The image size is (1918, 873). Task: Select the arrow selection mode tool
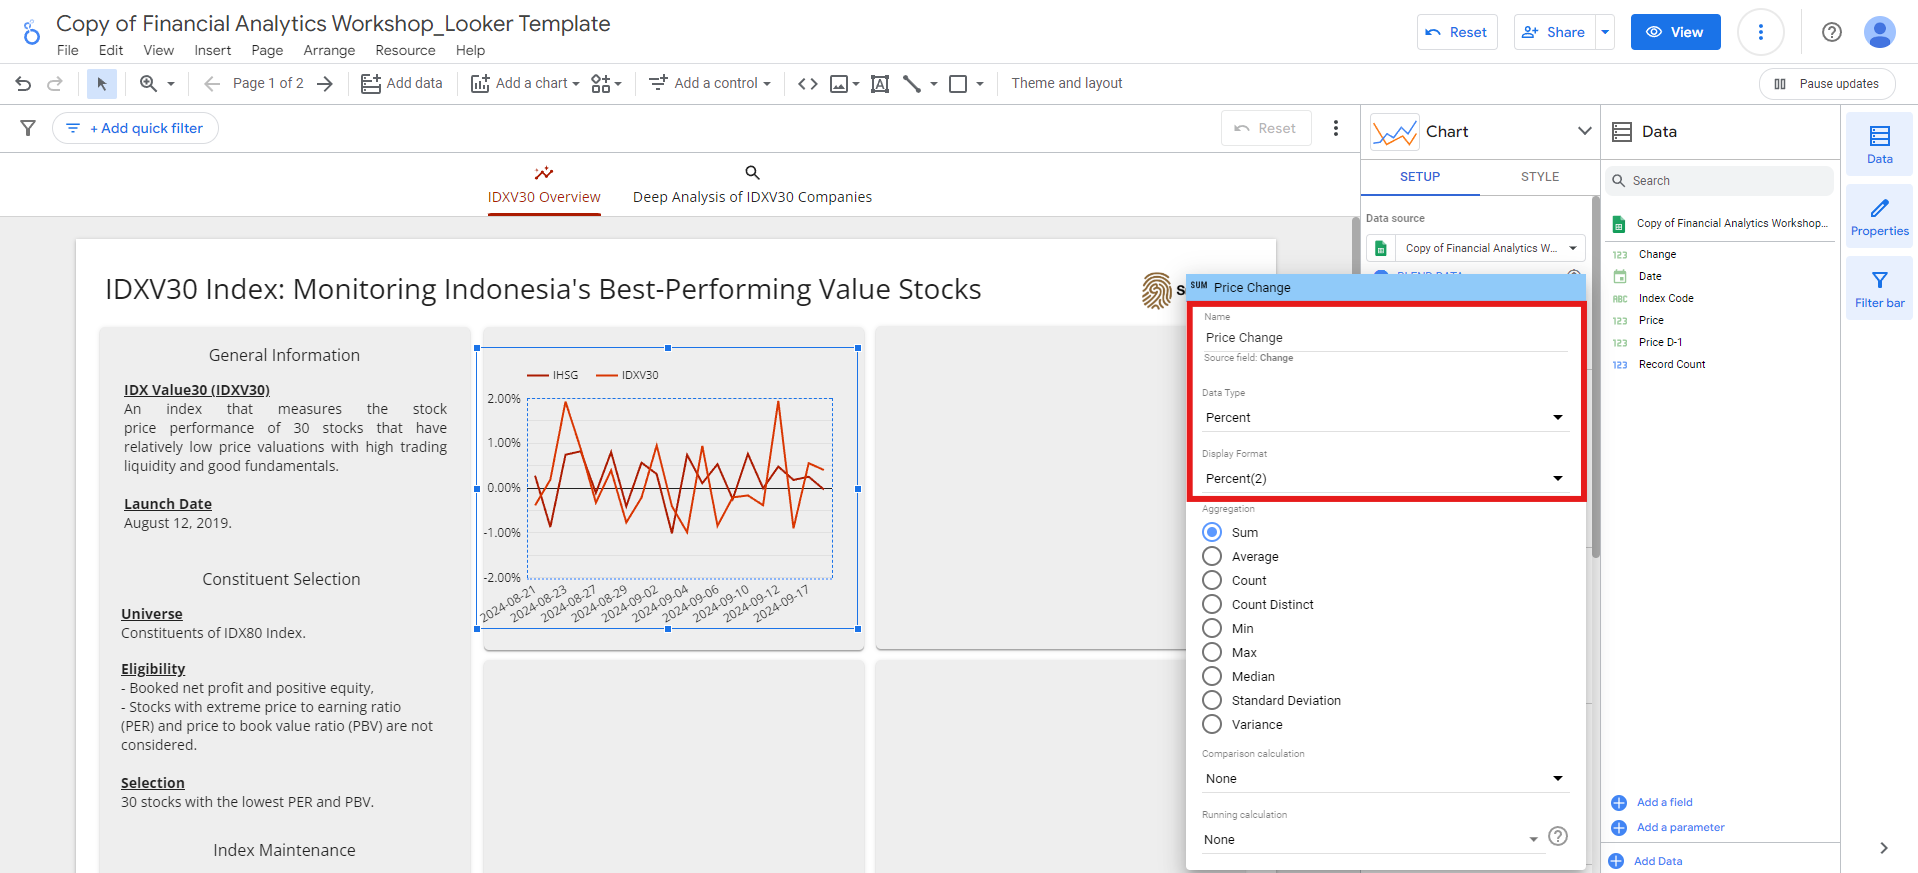pyautogui.click(x=101, y=84)
